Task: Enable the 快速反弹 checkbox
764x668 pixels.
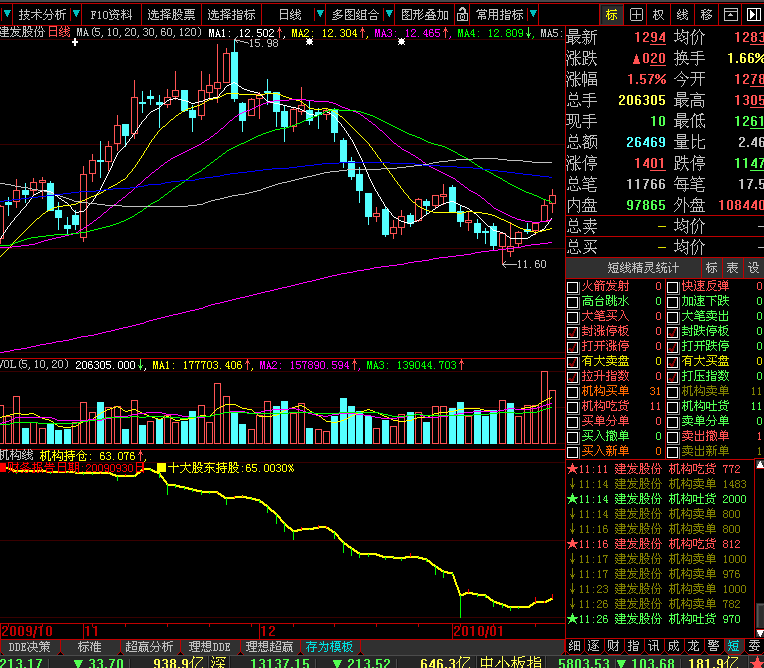Action: [x=672, y=287]
